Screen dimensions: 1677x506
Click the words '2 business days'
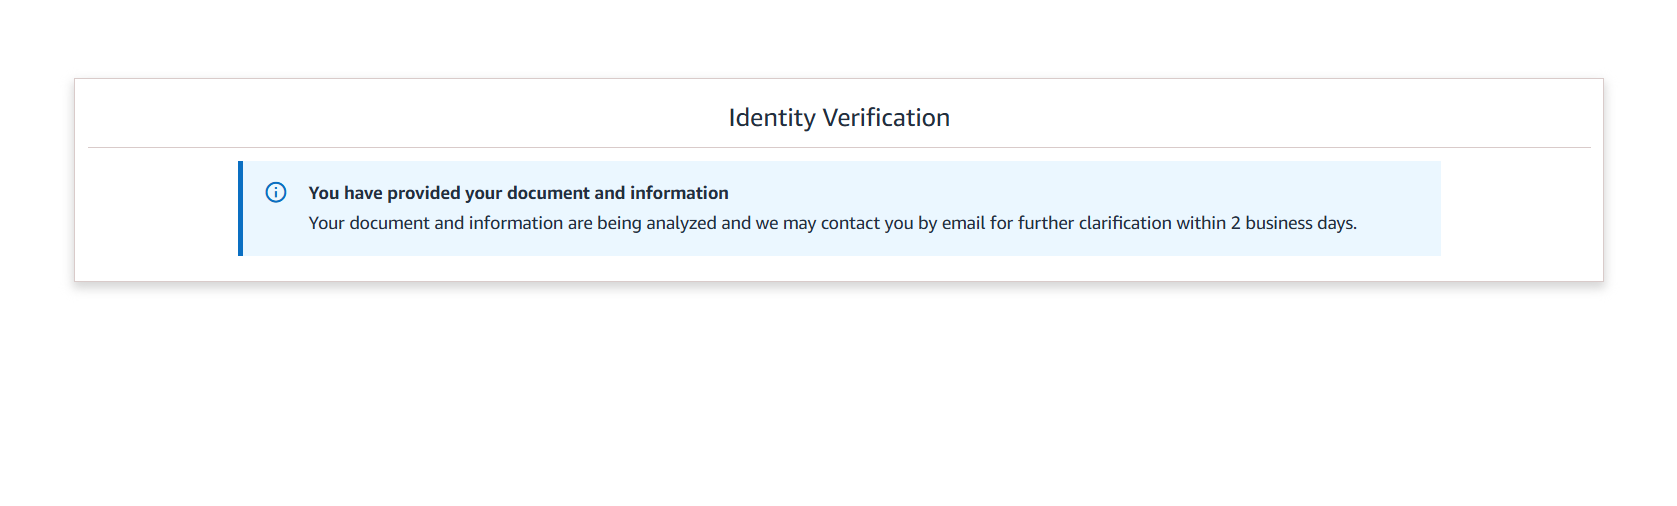[x=1292, y=223]
